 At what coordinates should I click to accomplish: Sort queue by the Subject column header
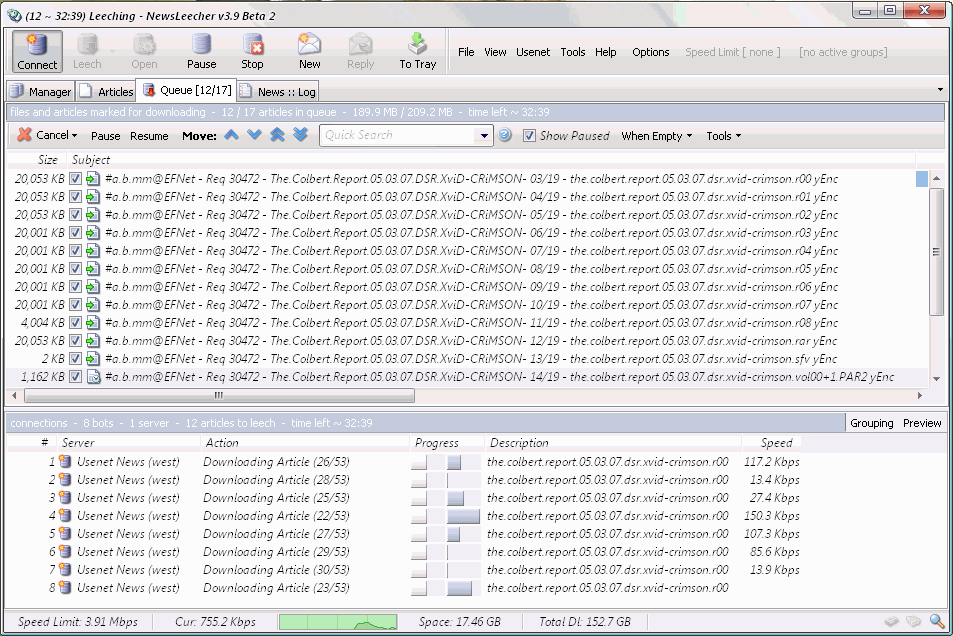click(91, 160)
